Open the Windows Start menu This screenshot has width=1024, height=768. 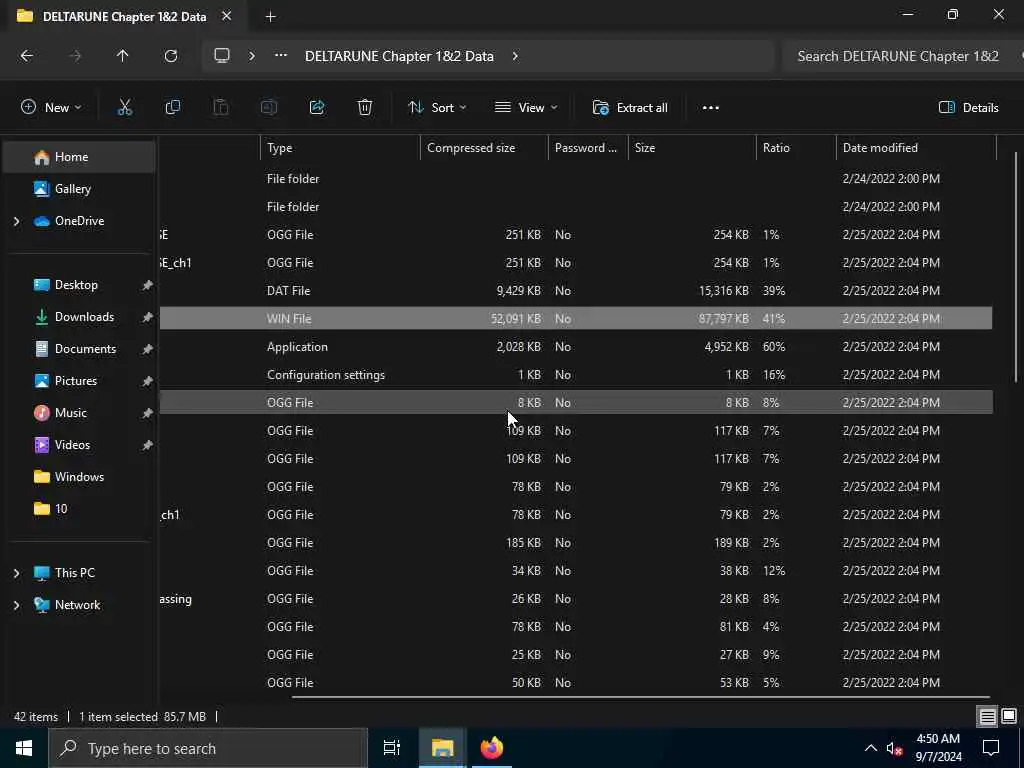coord(24,748)
